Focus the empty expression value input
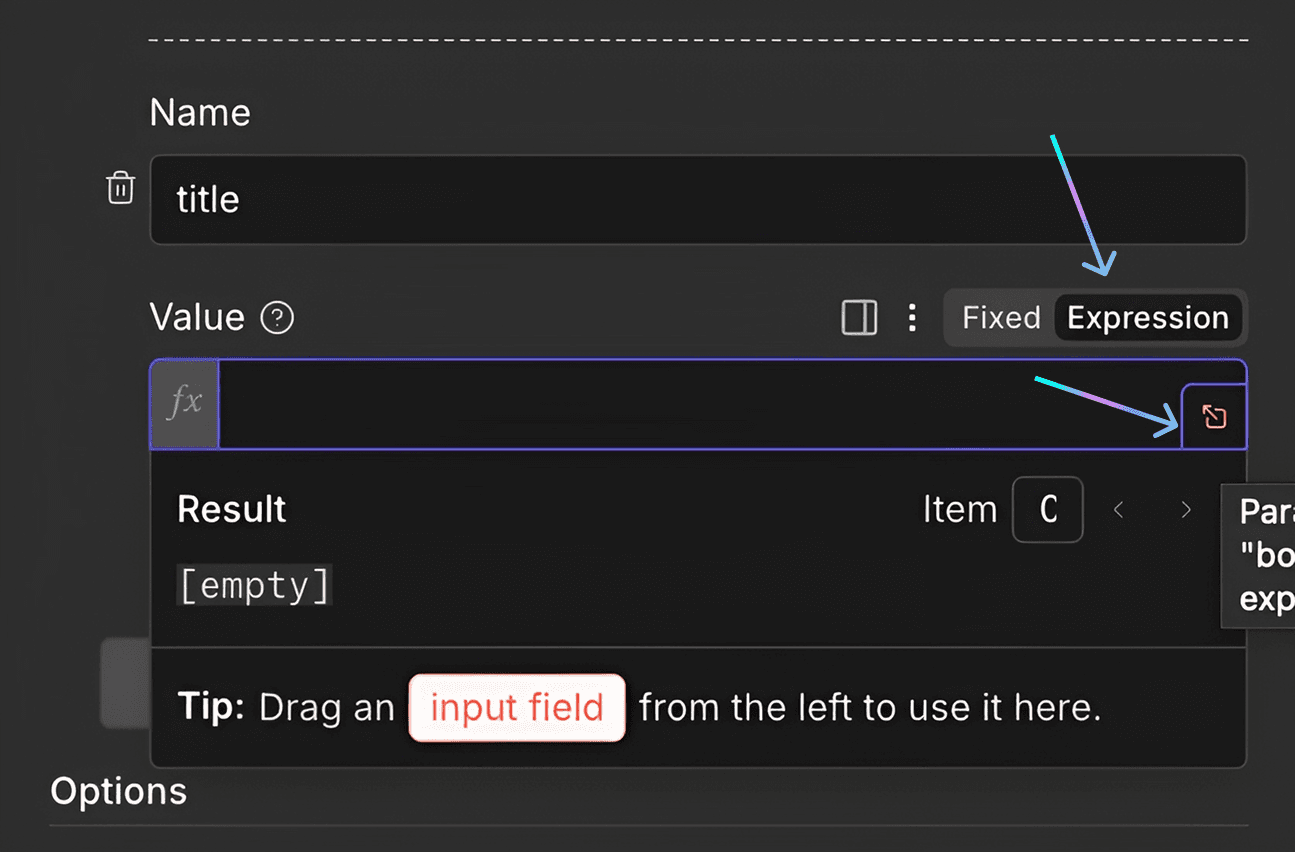Screen dimensions: 1295x852 click(x=697, y=404)
